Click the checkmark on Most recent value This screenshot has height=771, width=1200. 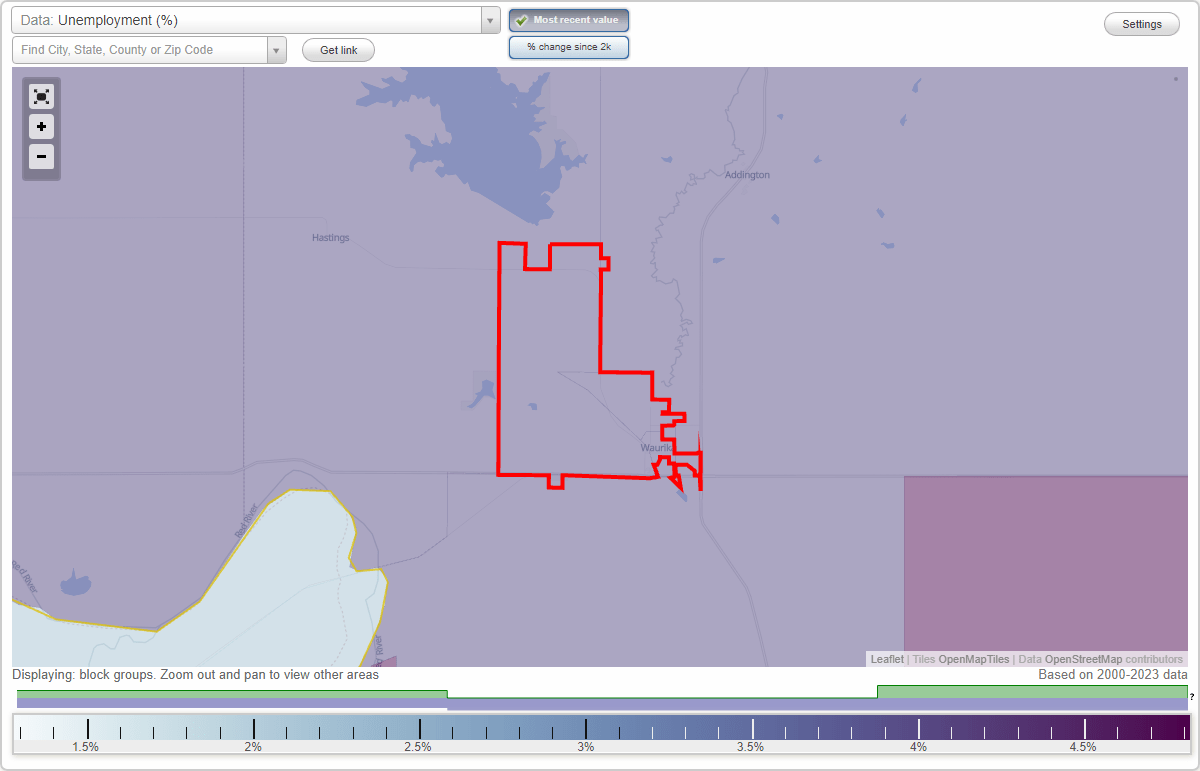click(x=521, y=20)
